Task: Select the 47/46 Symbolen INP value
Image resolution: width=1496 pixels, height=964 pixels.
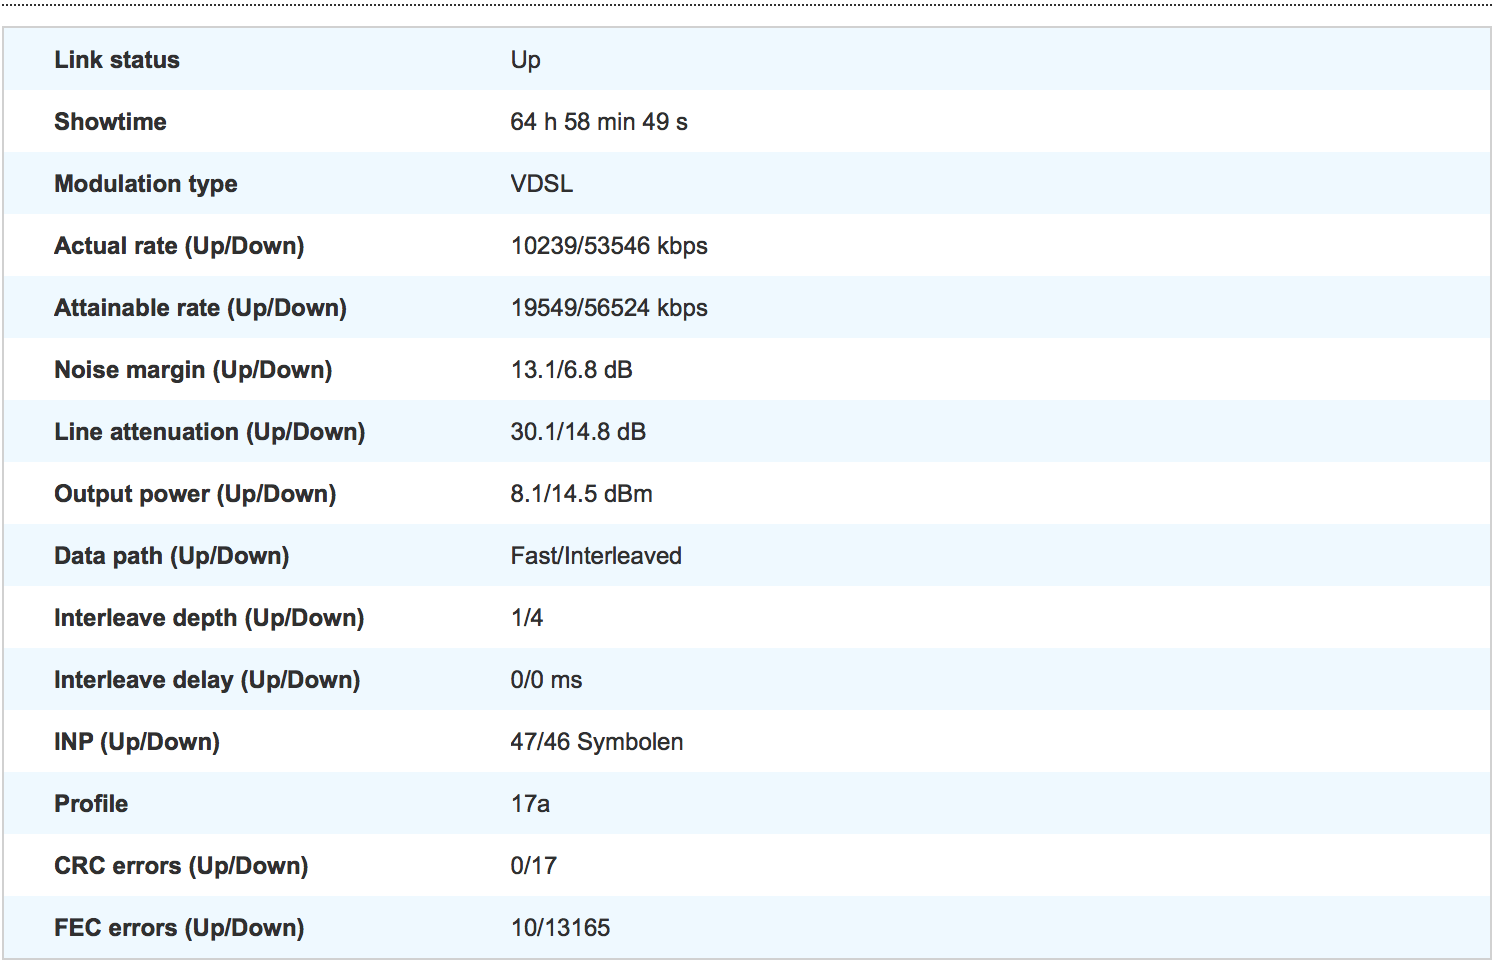Action: tap(596, 742)
